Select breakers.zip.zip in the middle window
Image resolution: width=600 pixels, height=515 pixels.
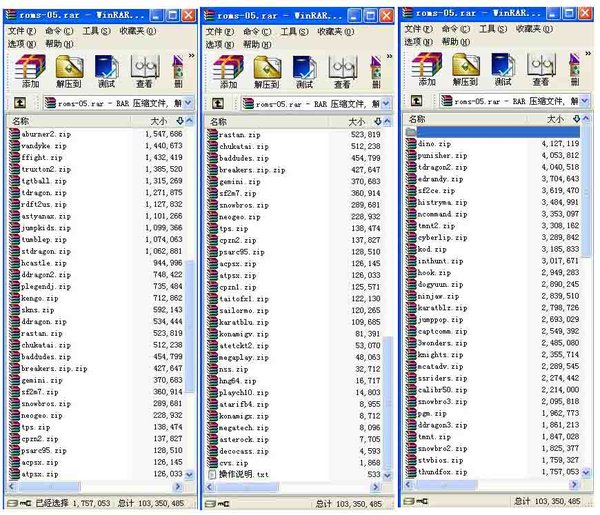[252, 170]
